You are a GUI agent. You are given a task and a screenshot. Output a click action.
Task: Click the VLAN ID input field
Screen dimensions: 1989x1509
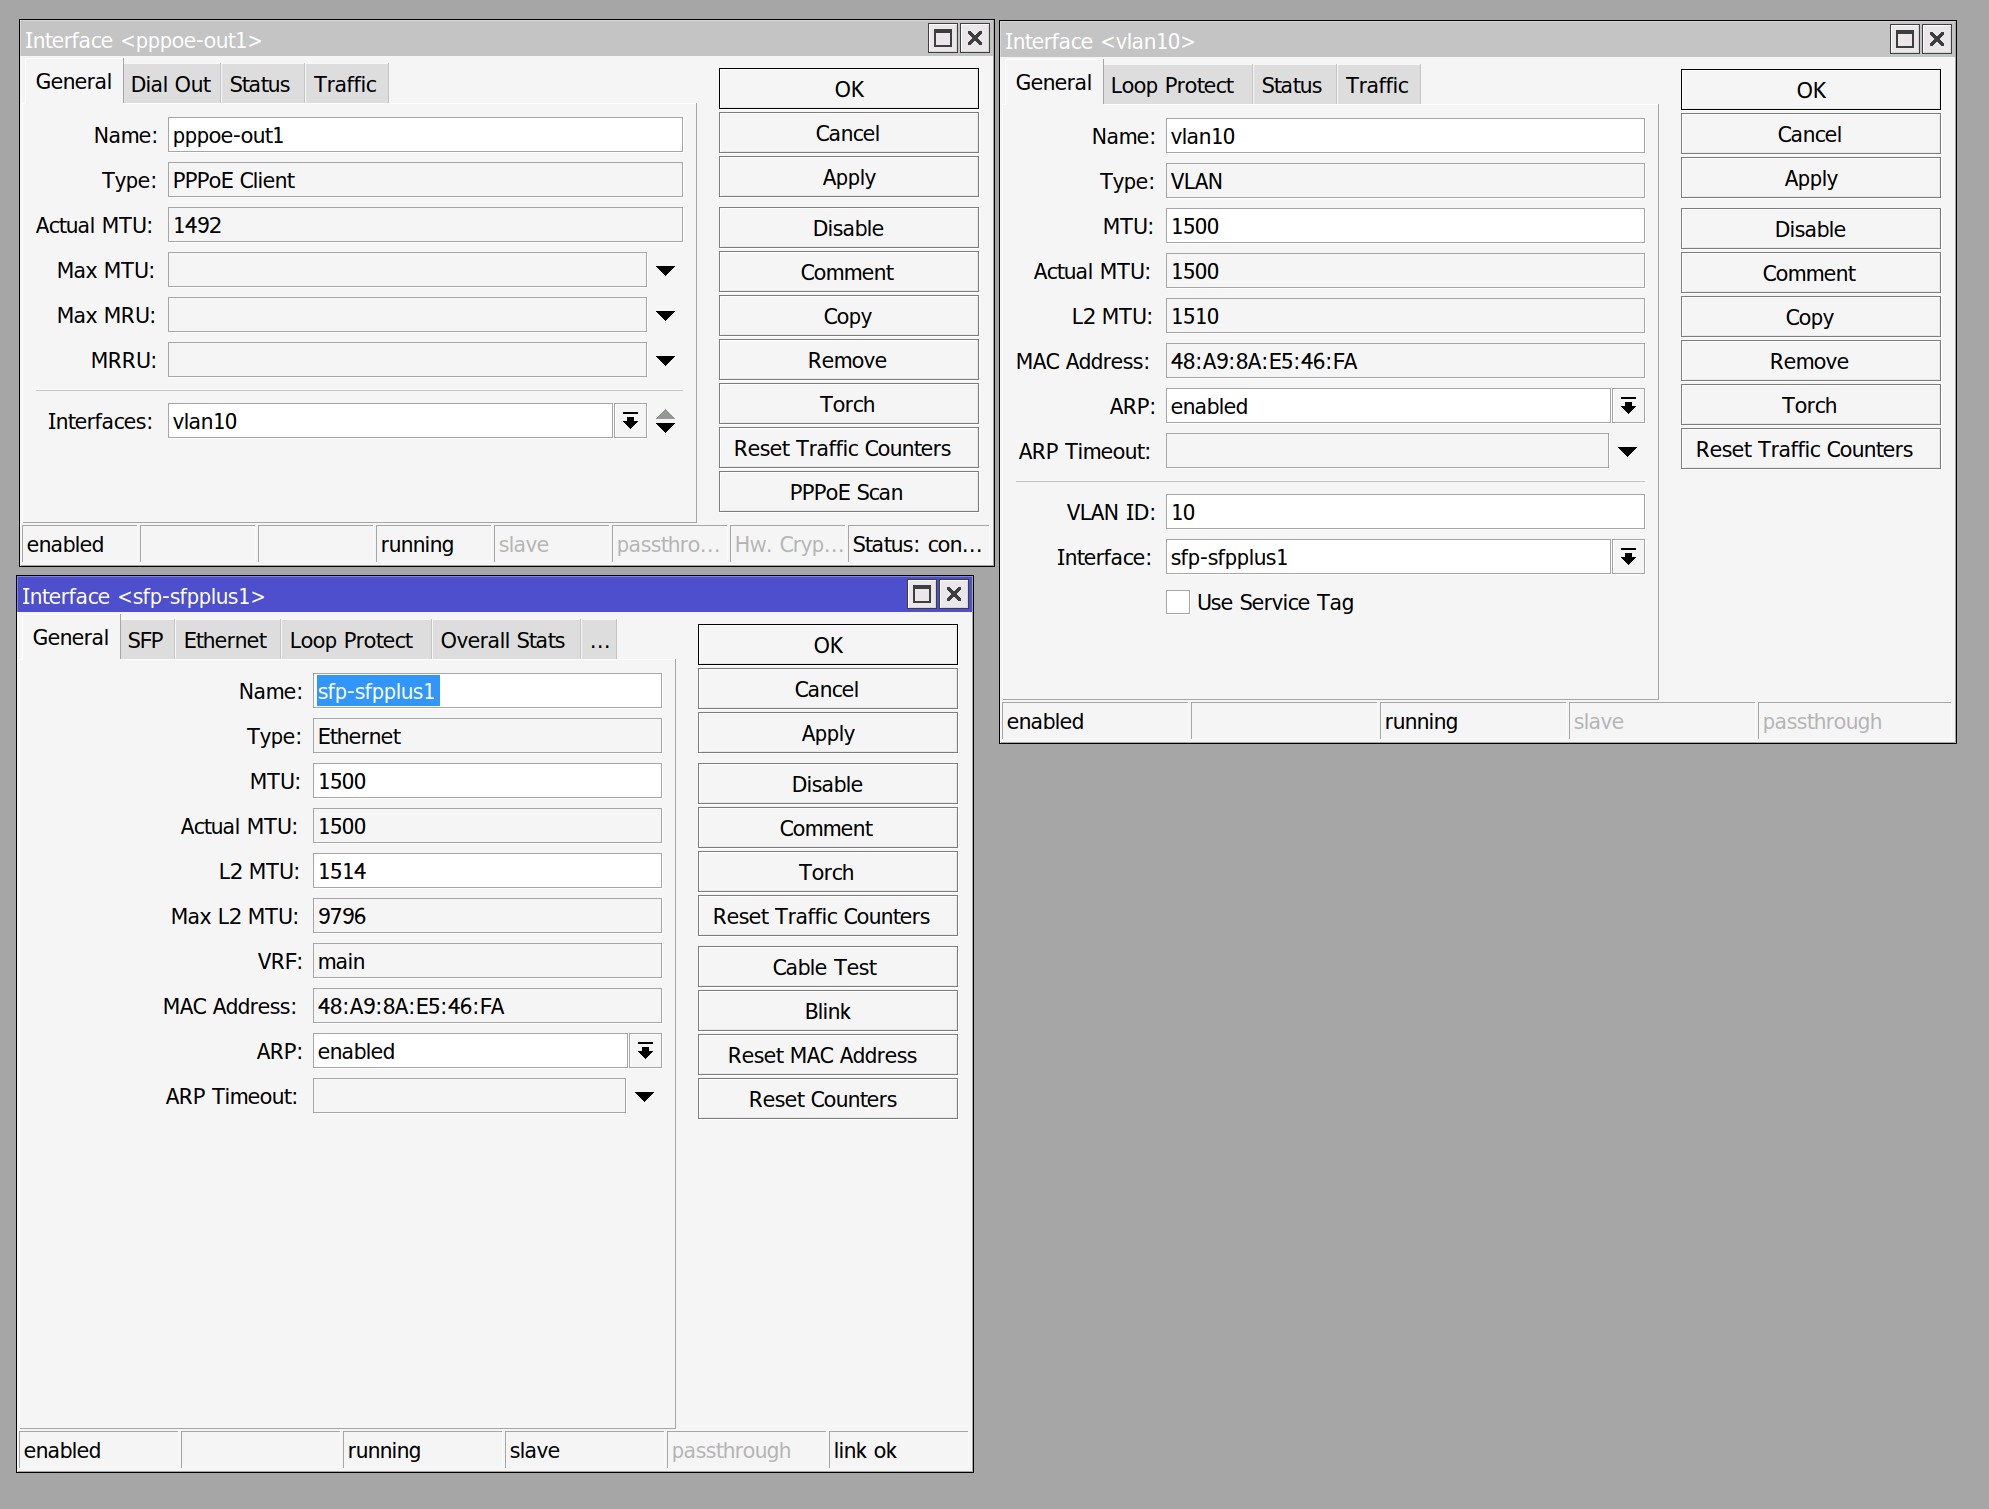point(1403,512)
